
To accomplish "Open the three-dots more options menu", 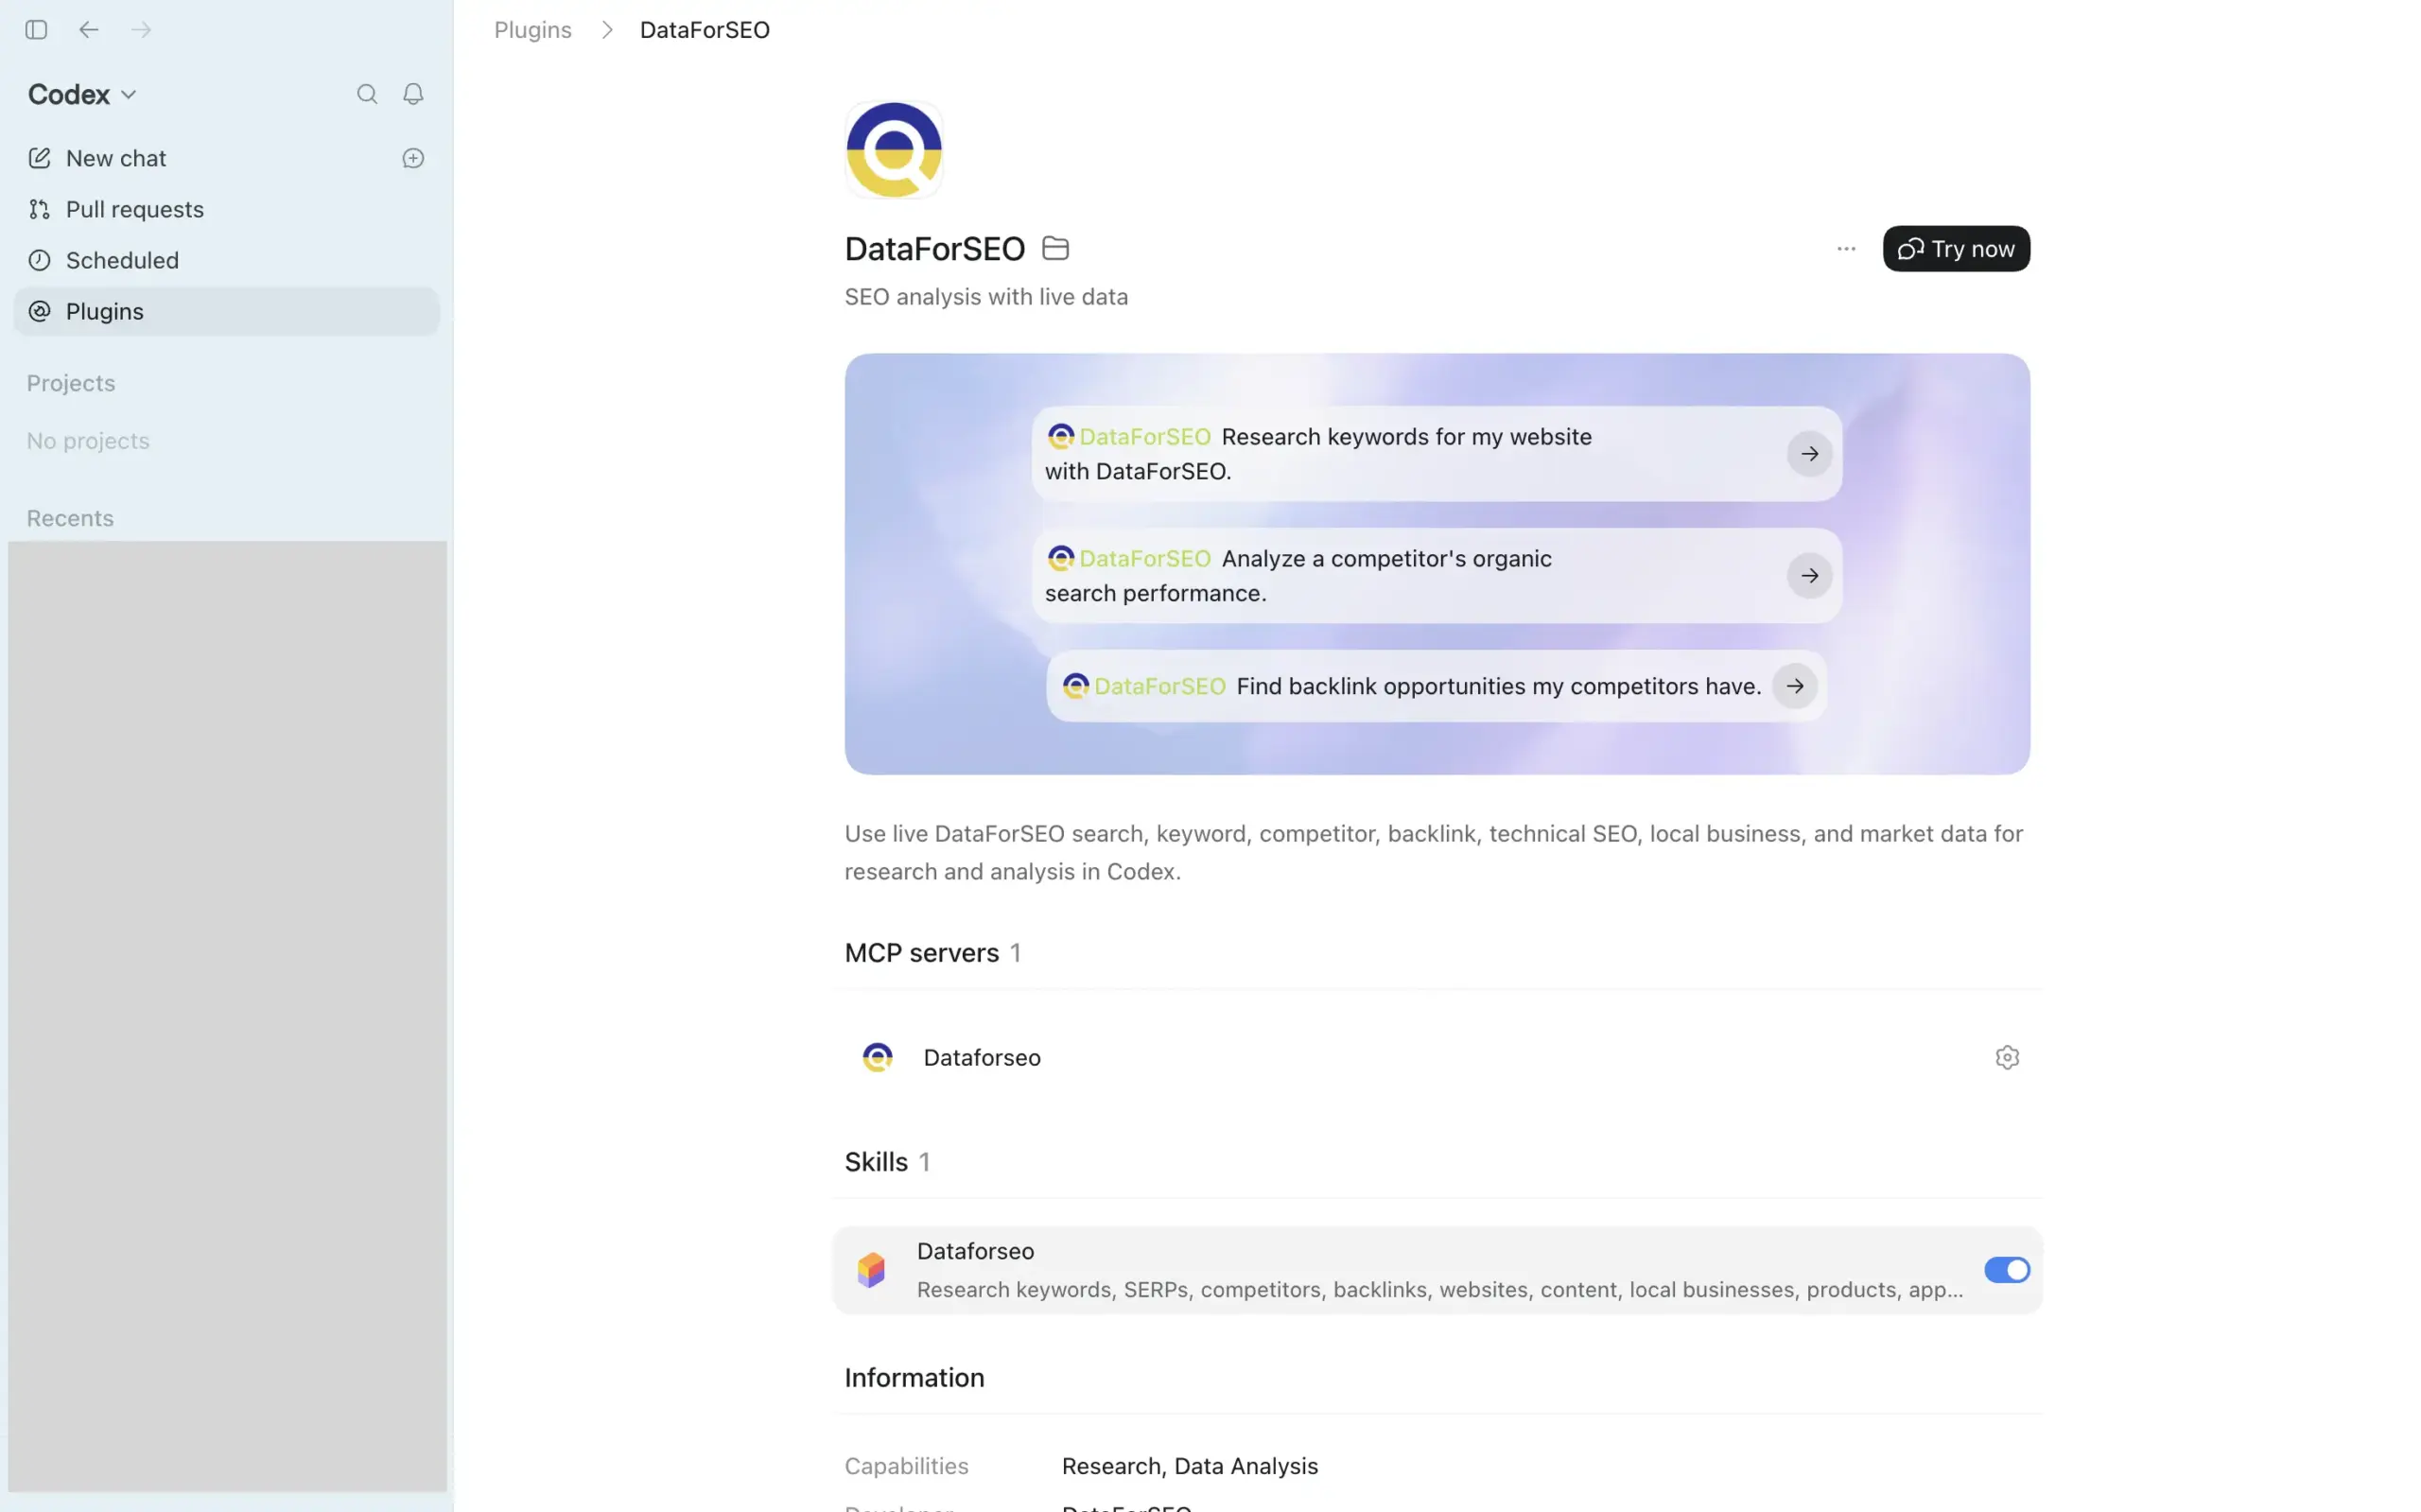I will tap(1846, 249).
